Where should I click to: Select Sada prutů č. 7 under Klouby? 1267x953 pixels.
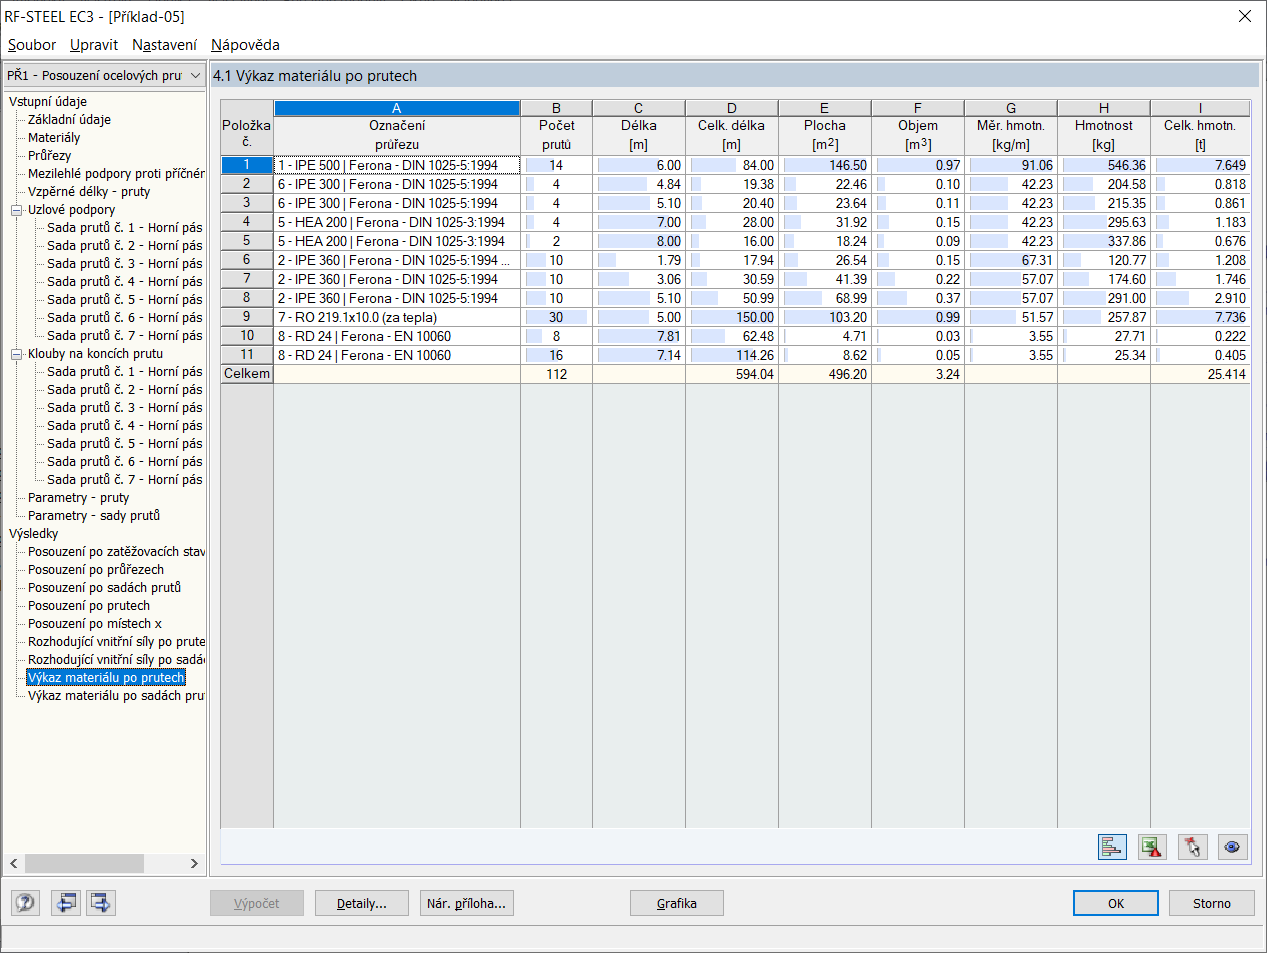tap(124, 480)
